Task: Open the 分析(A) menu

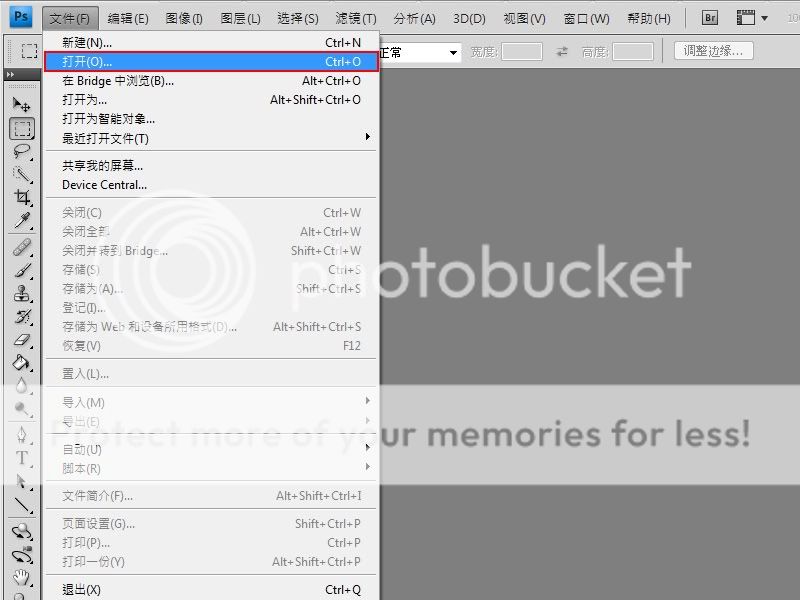Action: [x=414, y=19]
